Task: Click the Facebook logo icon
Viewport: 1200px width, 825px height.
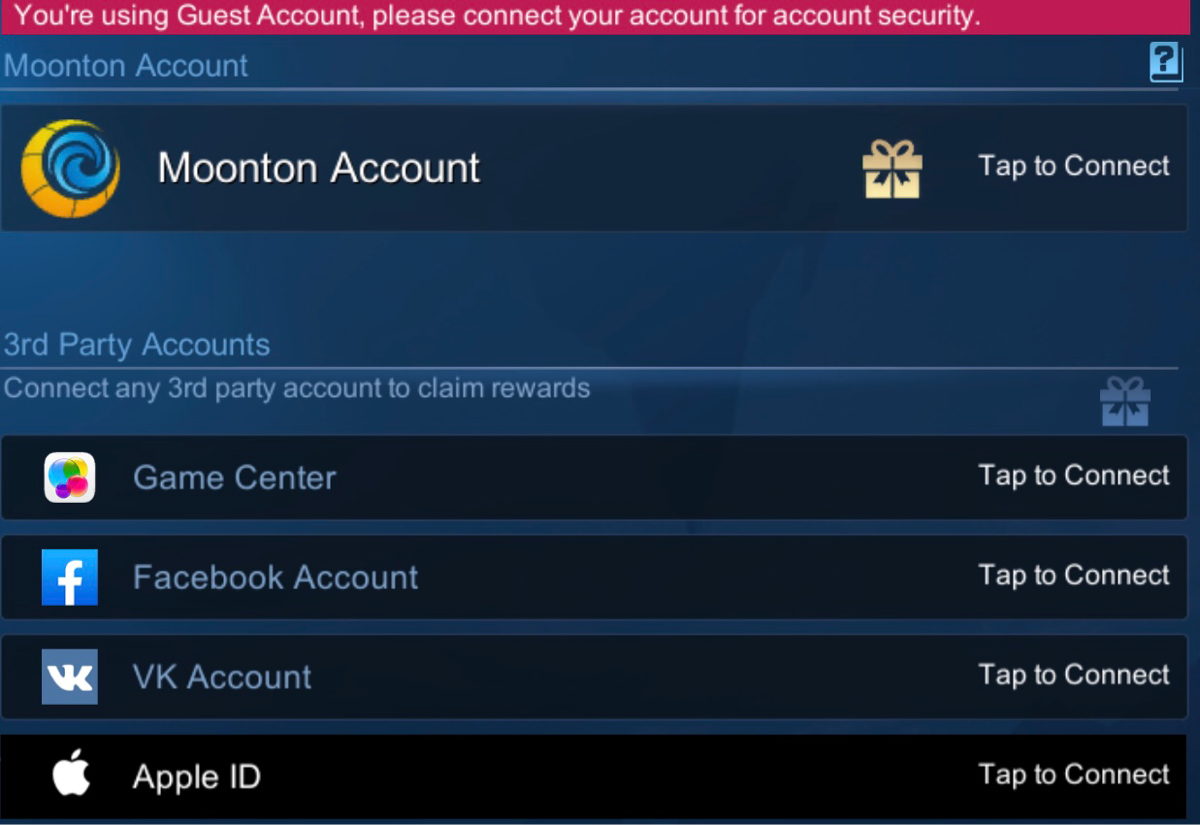Action: [70, 577]
